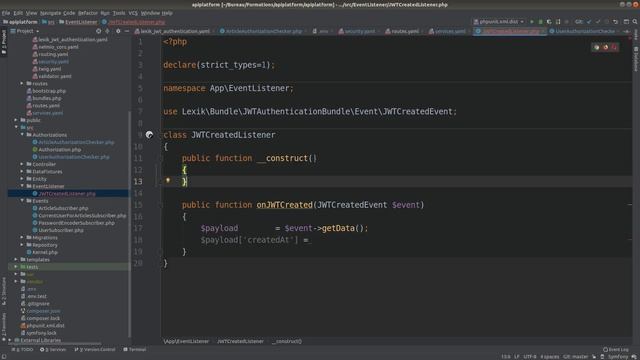The height and width of the screenshot is (360, 640).
Task: Open the Navigate menu
Action: [x=50, y=13]
